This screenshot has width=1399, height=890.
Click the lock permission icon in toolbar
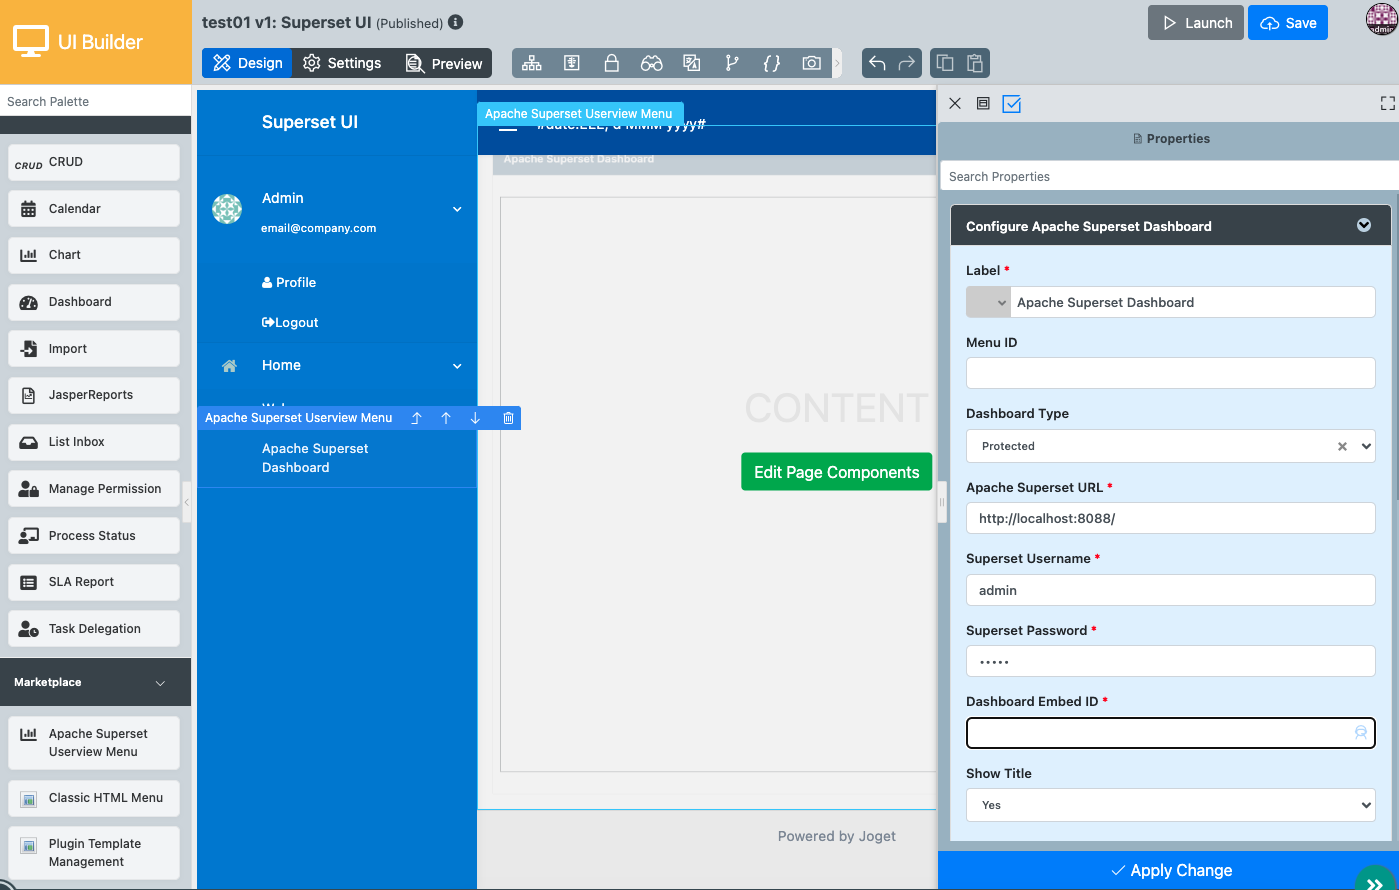(x=611, y=63)
